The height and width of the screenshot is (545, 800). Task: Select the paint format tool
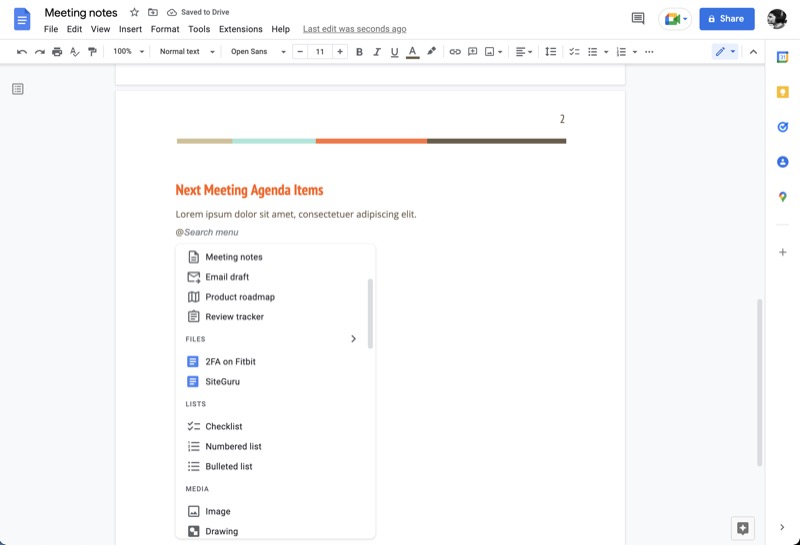pos(93,52)
